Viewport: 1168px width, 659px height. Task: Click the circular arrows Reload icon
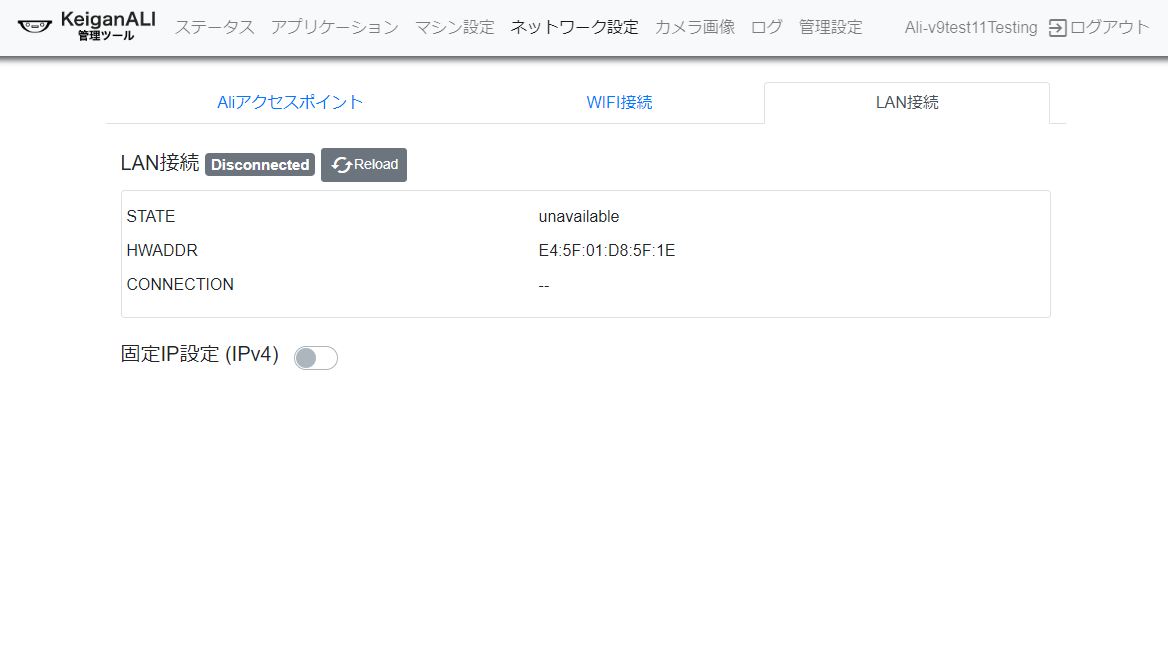click(342, 165)
